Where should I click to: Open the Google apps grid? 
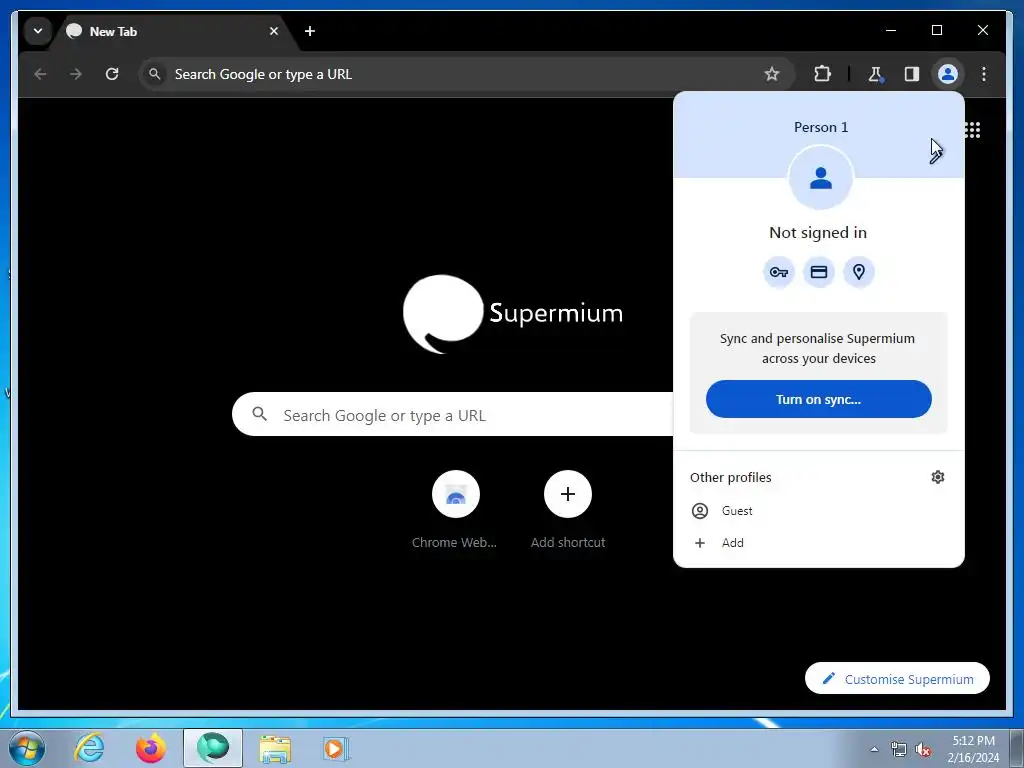(972, 130)
